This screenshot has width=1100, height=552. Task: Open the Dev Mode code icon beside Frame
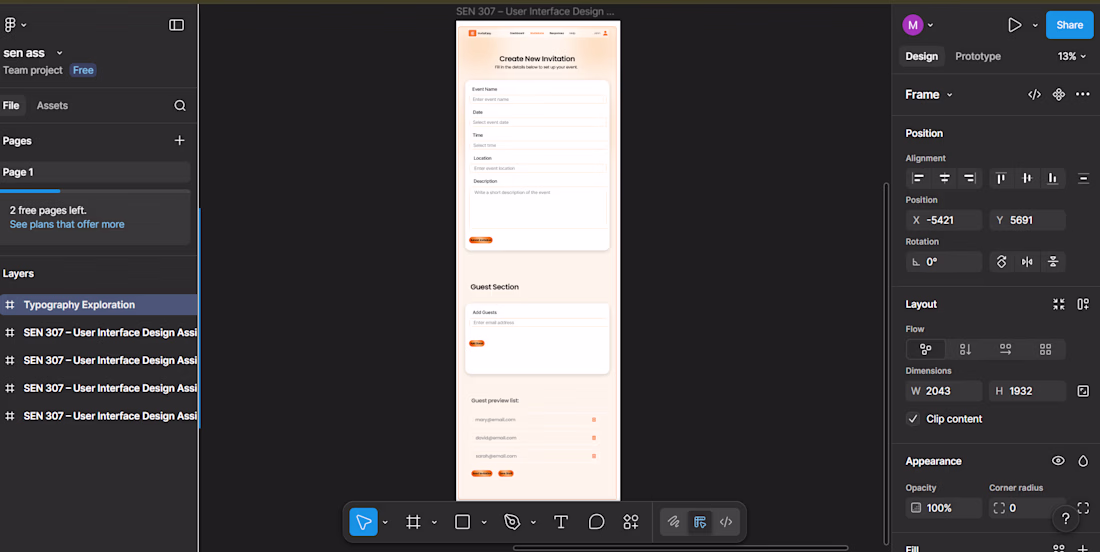pyautogui.click(x=1034, y=95)
